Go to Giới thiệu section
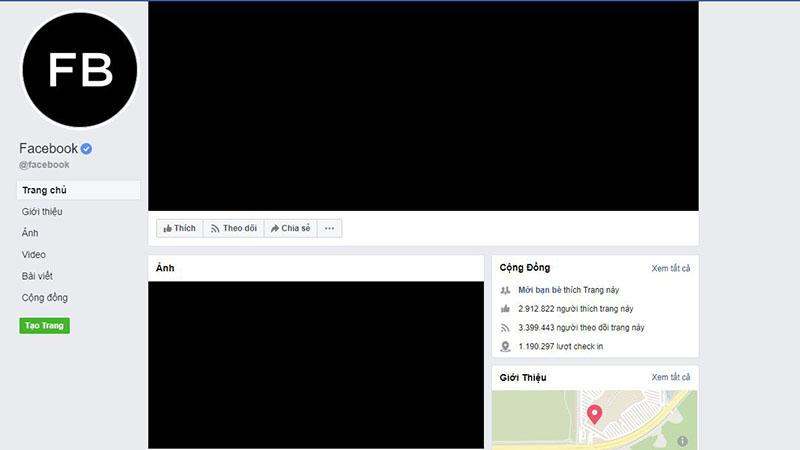The height and width of the screenshot is (450, 800). (42, 211)
